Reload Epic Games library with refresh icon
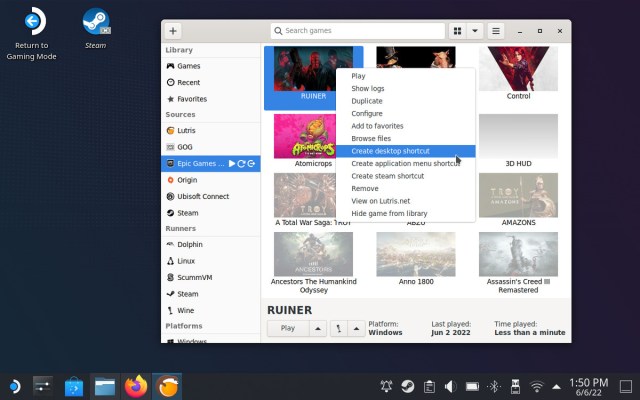This screenshot has width=640, height=400. 241,164
